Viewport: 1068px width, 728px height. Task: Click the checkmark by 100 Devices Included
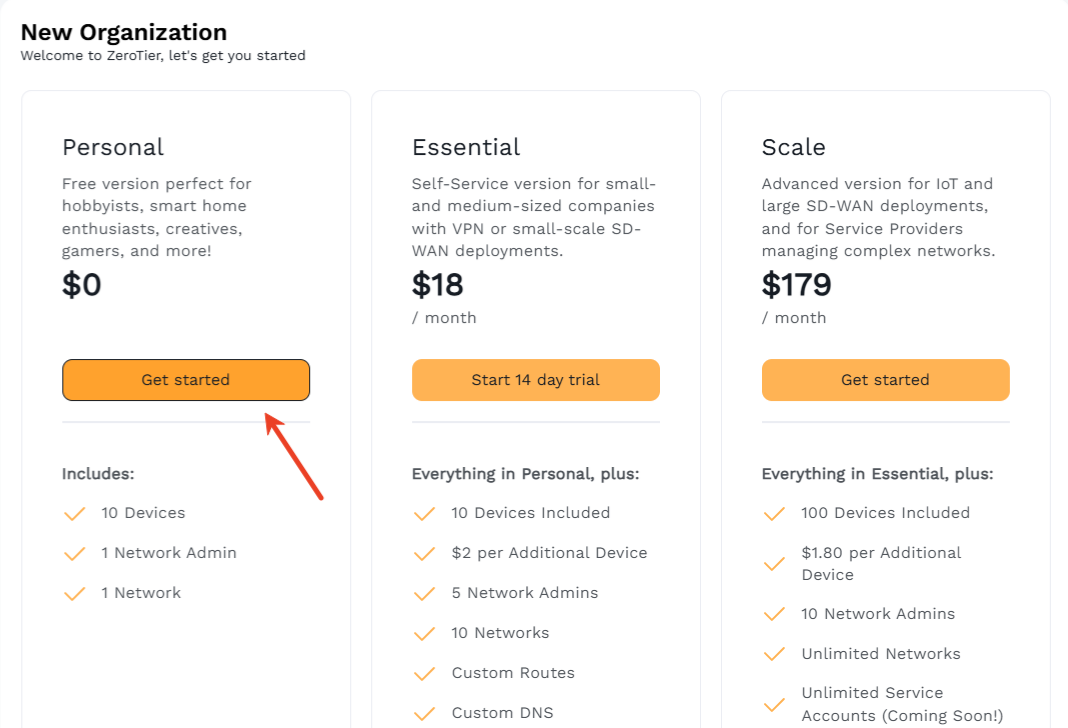[x=775, y=514]
